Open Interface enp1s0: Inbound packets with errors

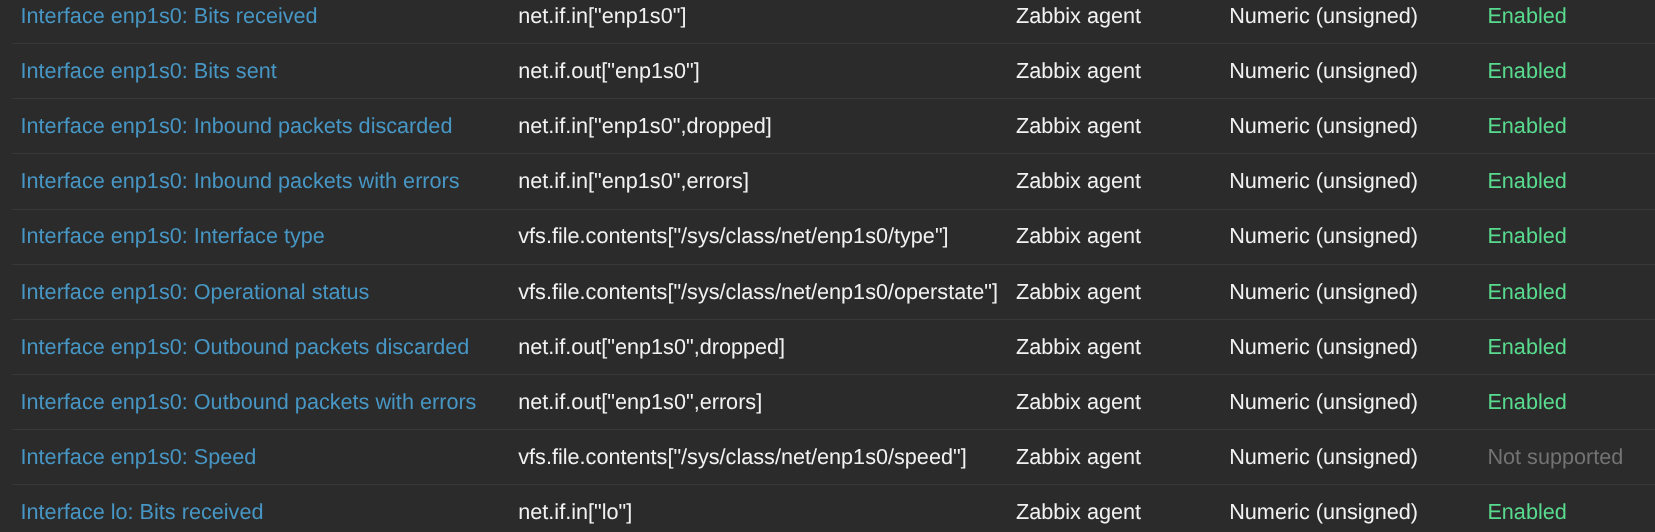240,181
